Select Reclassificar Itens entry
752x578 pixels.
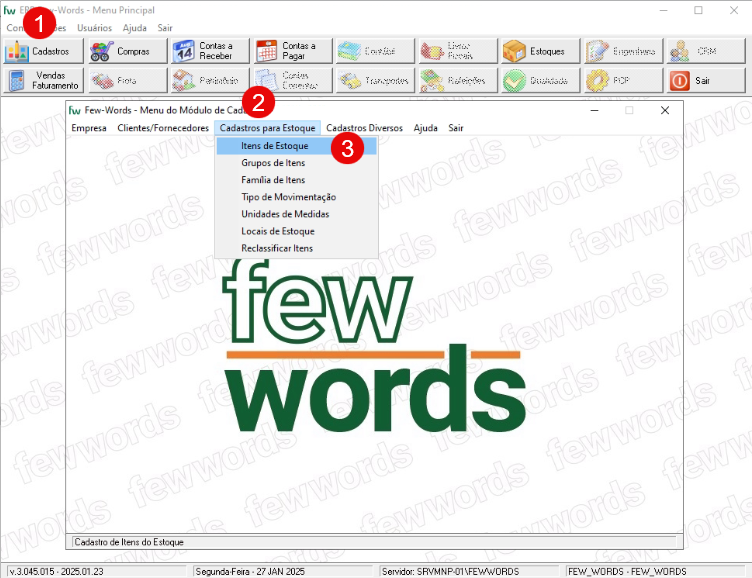296,248
